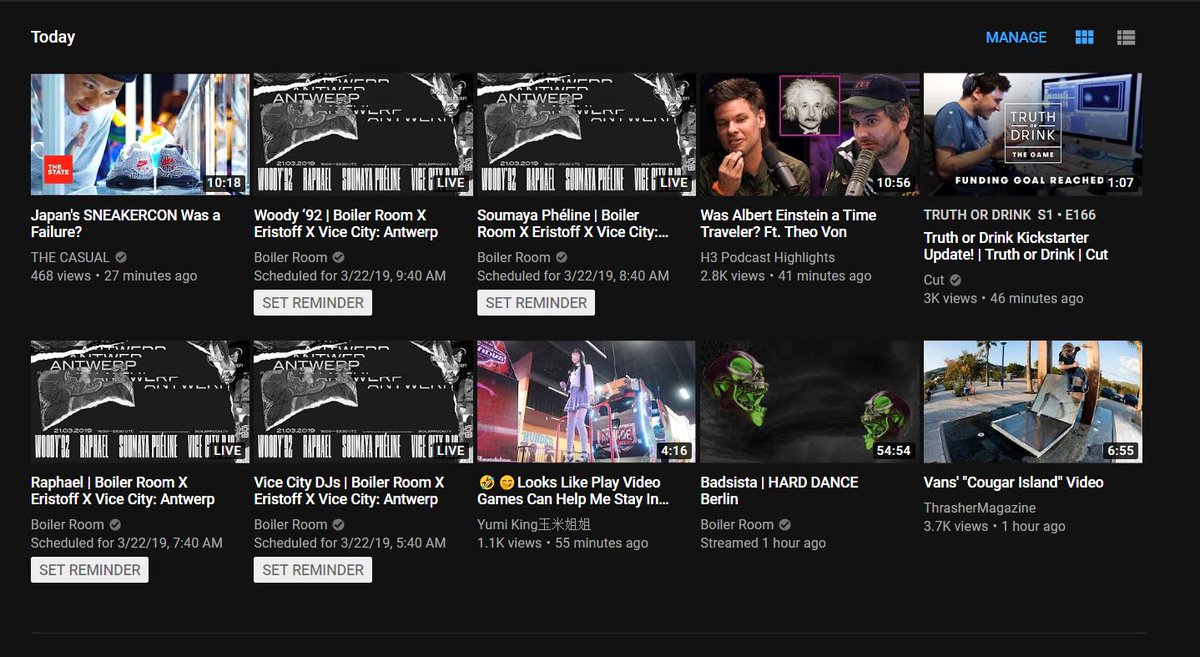Image resolution: width=1200 pixels, height=657 pixels.
Task: Set reminder for Woody '92 stream
Action: point(313,303)
